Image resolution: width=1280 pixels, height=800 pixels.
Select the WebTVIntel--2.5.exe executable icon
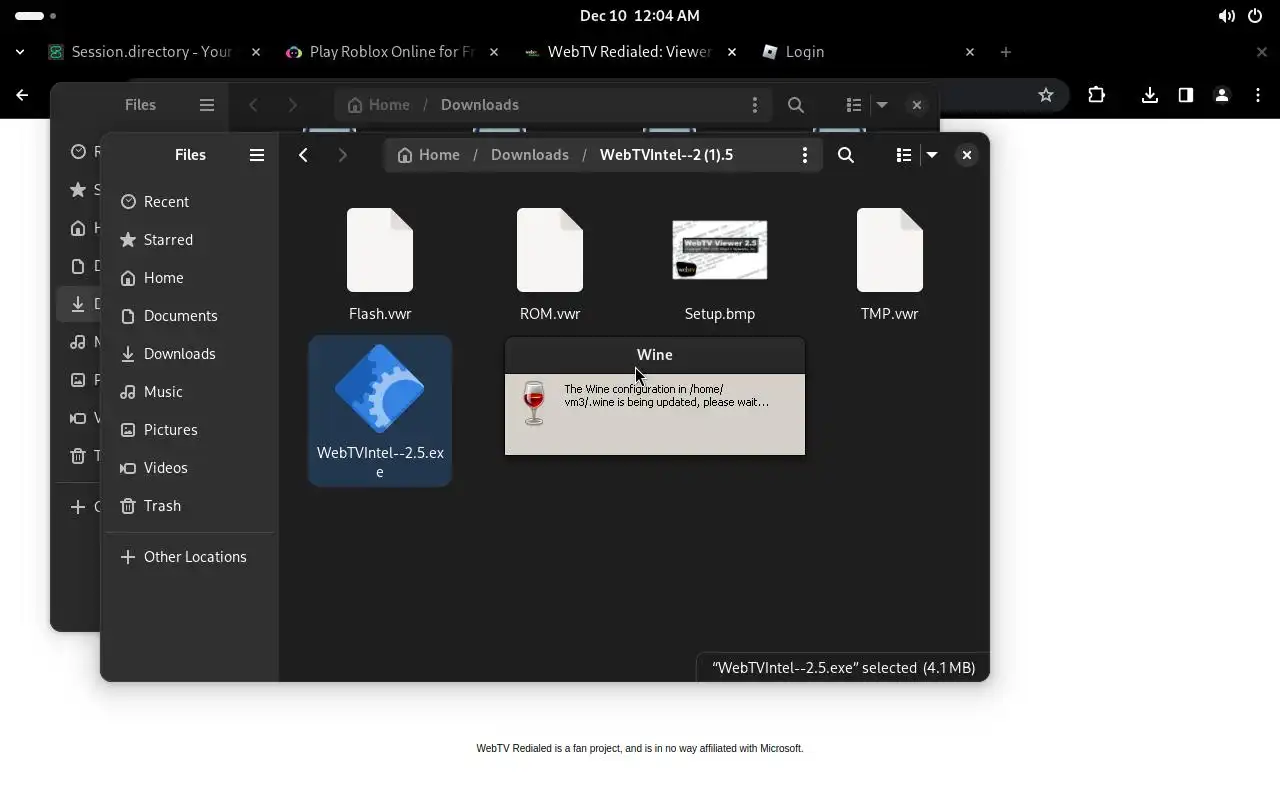380,389
